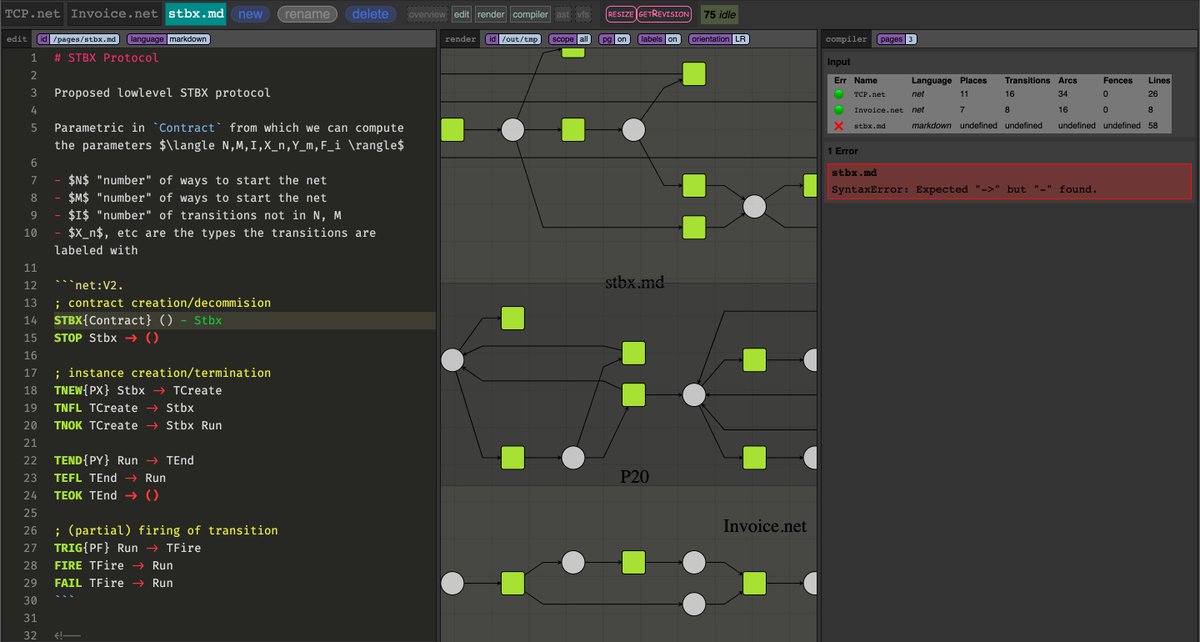Click the green status icon beside Invoice.net
Image resolution: width=1200 pixels, height=642 pixels.
[838, 110]
